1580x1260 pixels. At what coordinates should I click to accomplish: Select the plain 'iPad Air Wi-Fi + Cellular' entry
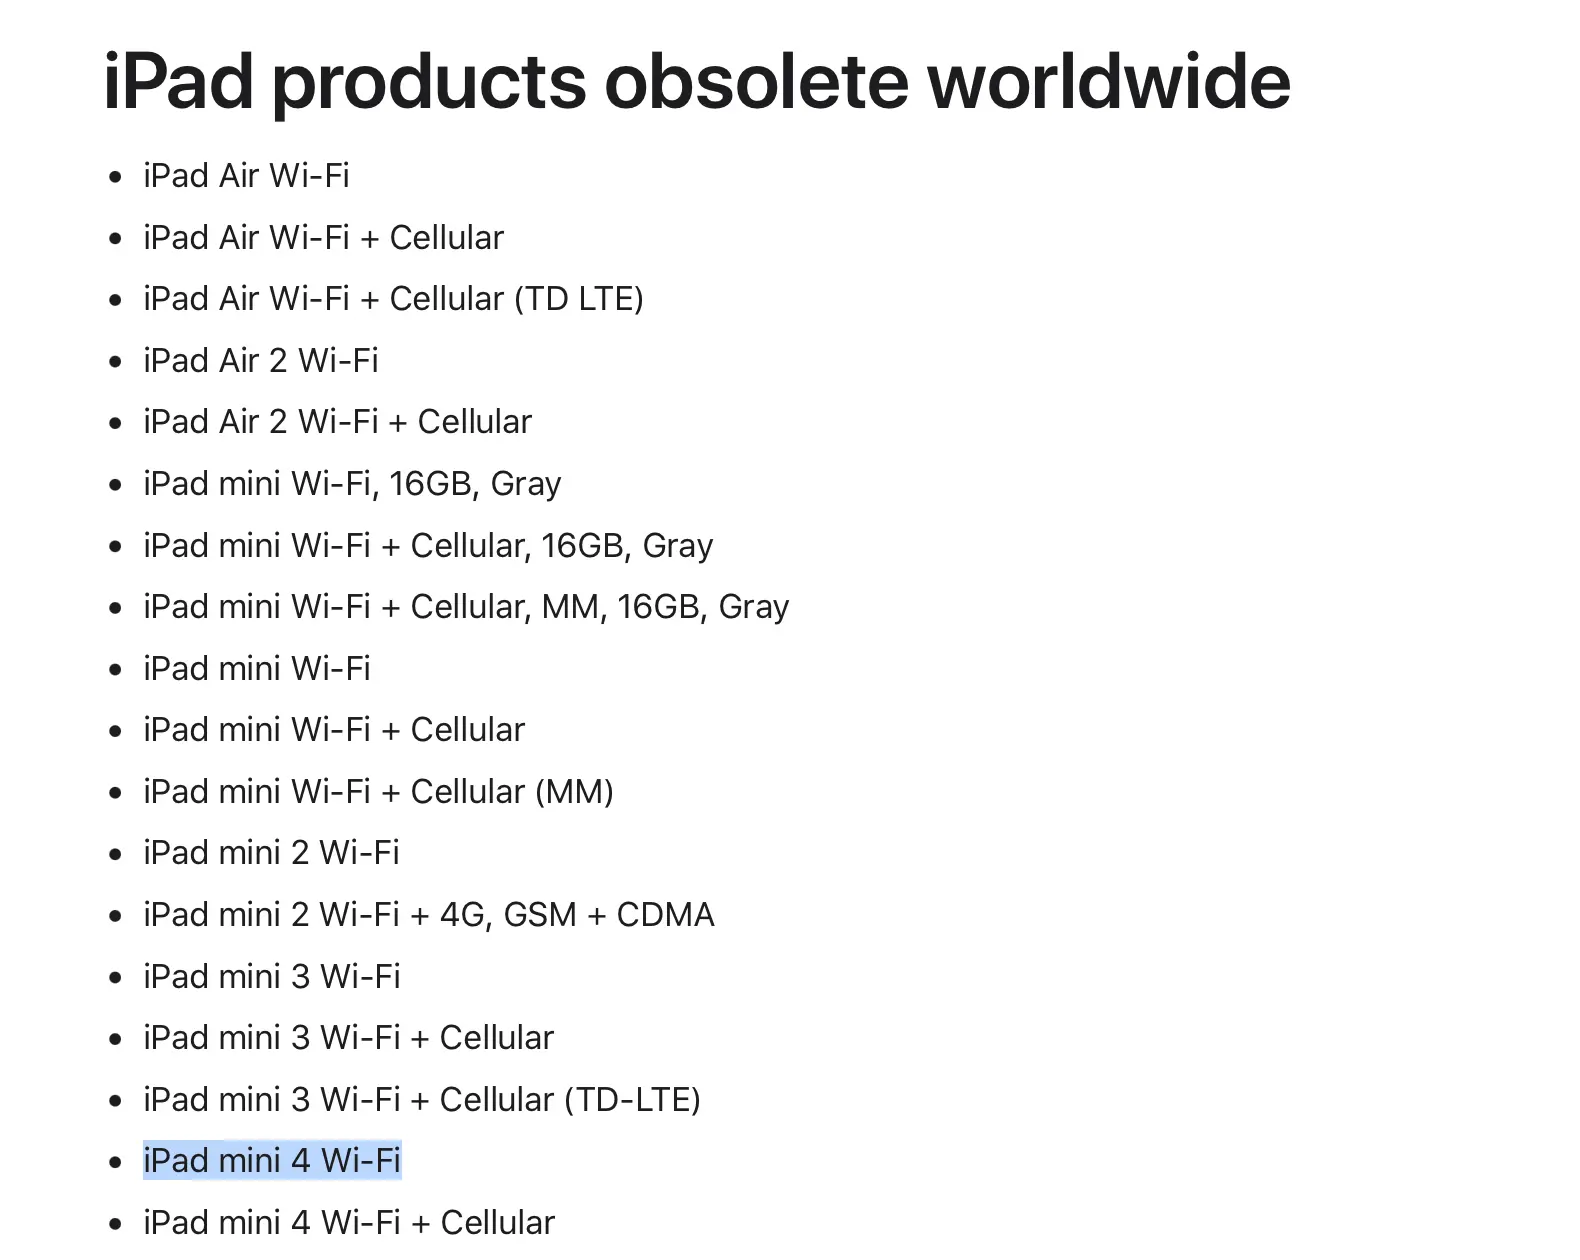pos(323,238)
